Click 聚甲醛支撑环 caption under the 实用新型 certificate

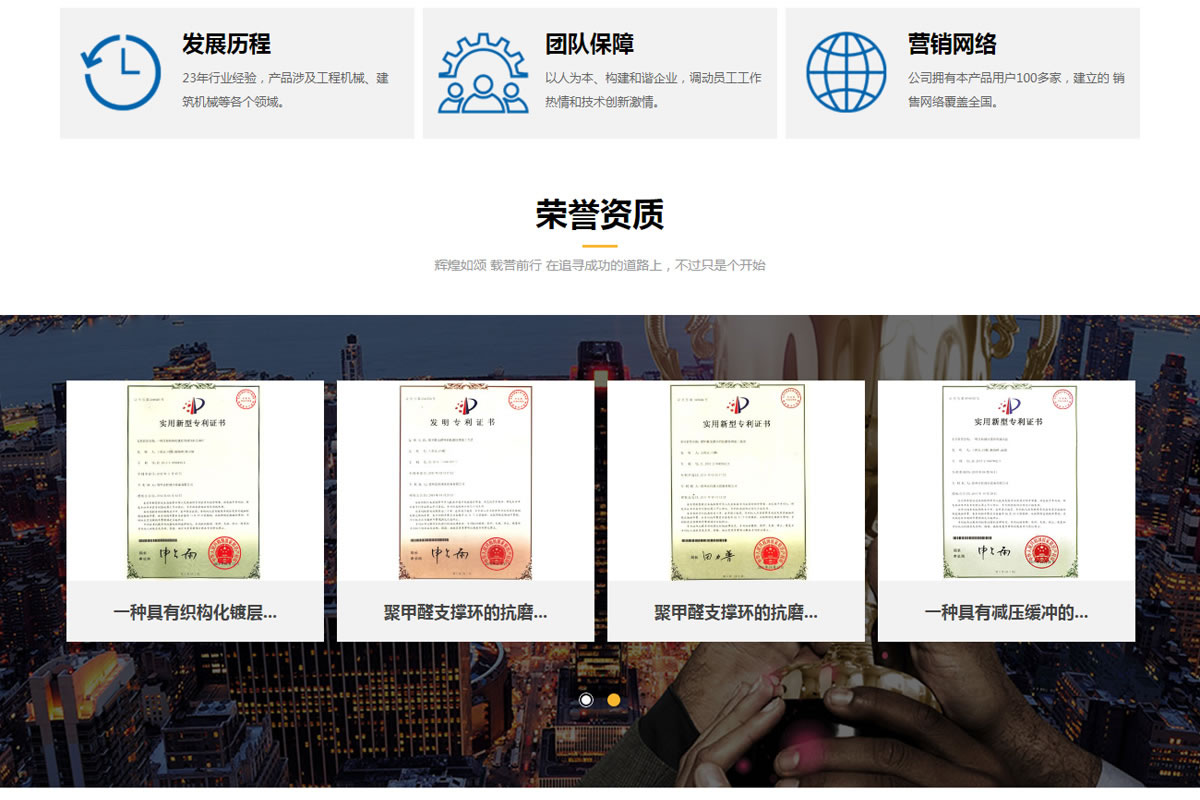(736, 612)
